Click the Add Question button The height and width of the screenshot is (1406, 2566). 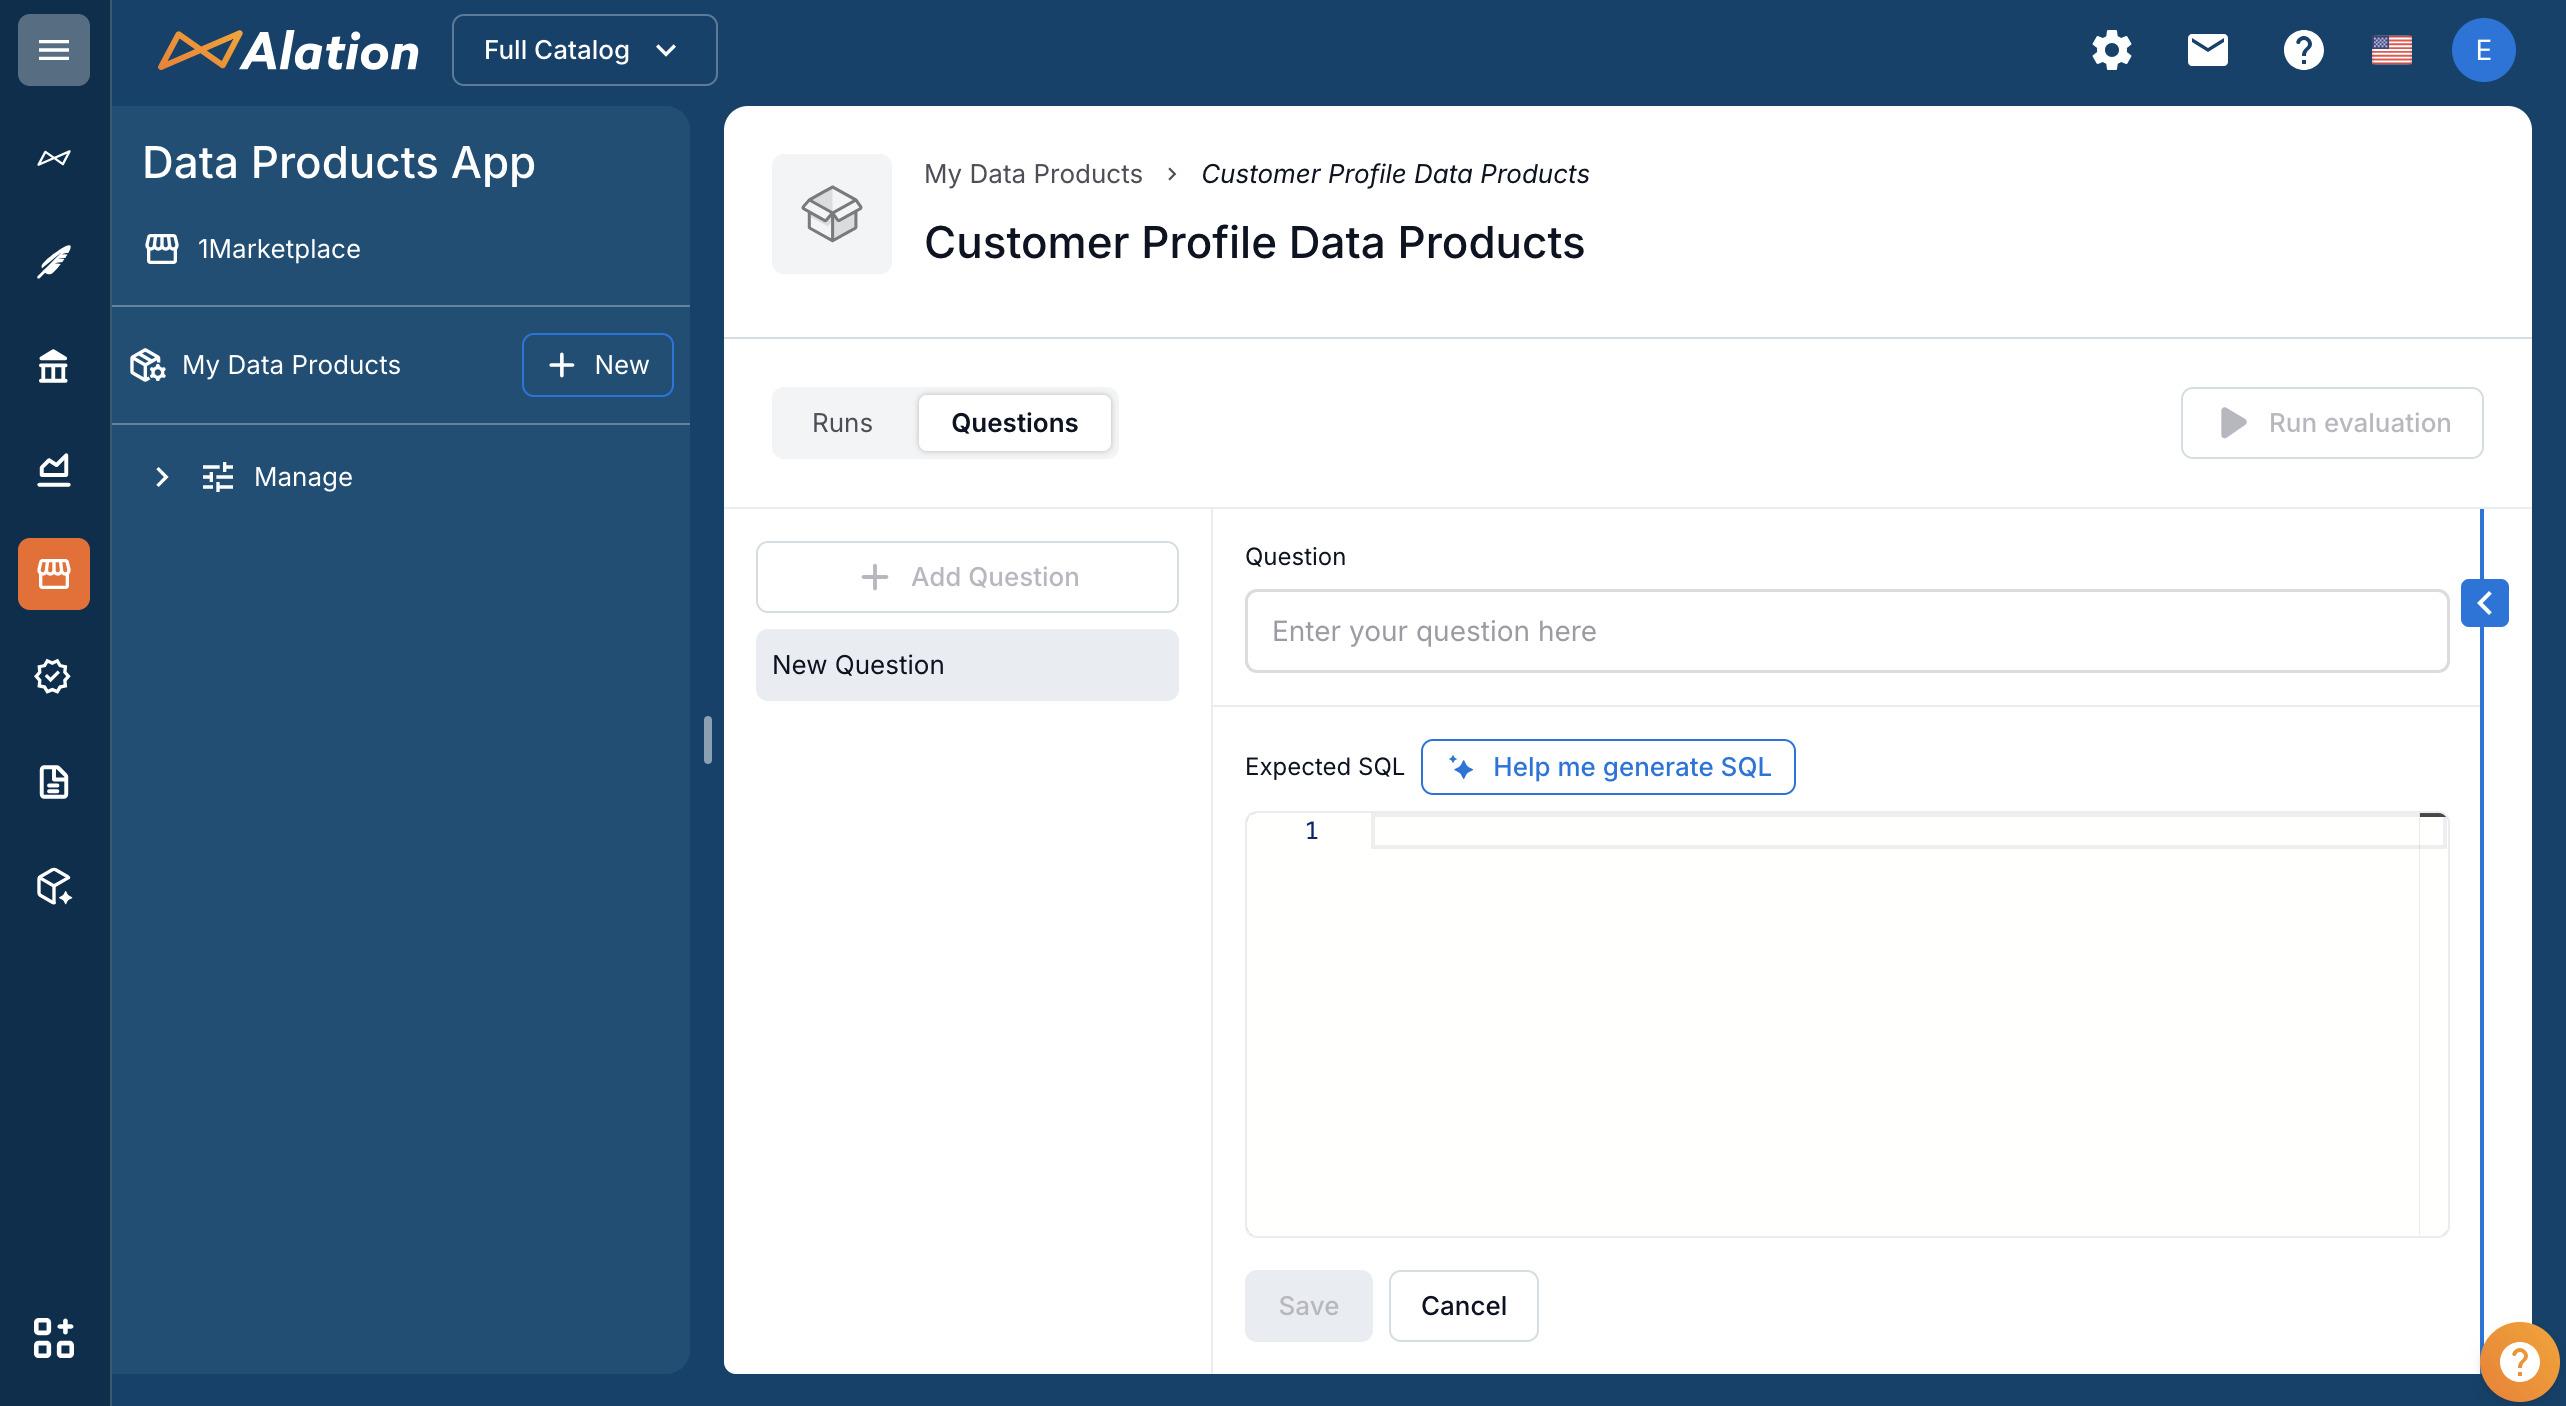click(966, 576)
